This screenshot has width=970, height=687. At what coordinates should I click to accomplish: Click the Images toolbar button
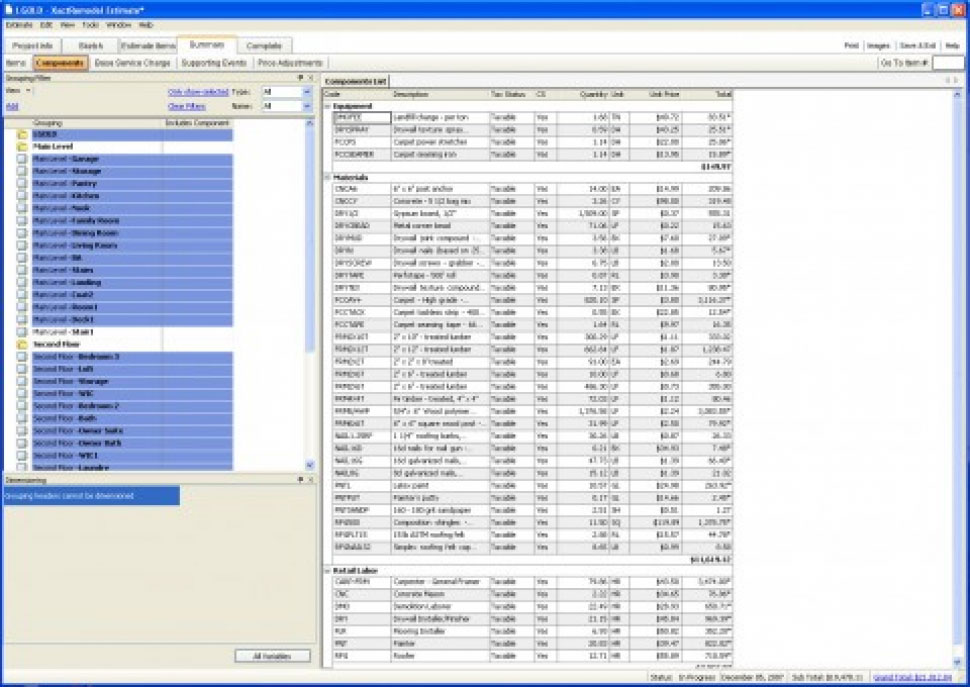[878, 46]
